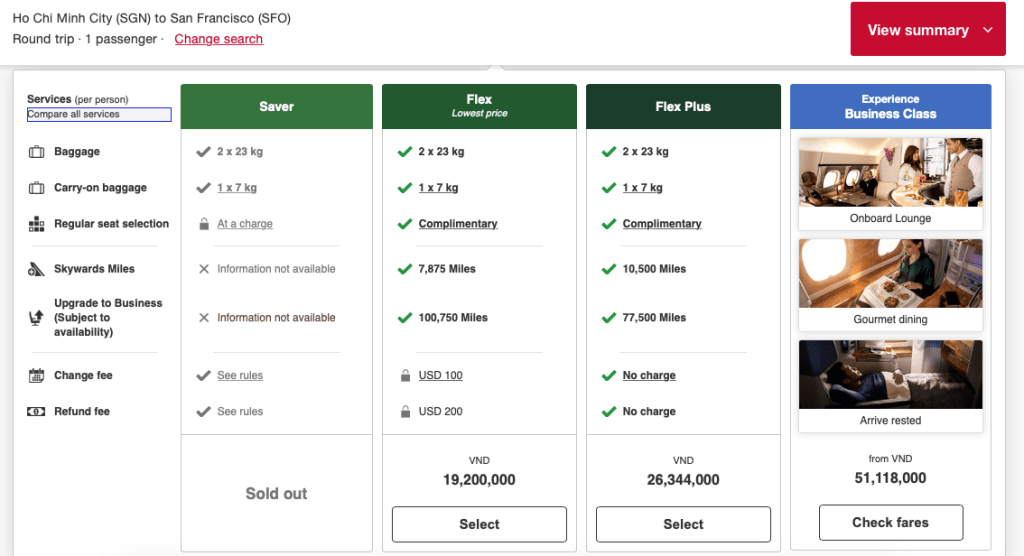Click the Baggage suitcase icon

coord(37,152)
